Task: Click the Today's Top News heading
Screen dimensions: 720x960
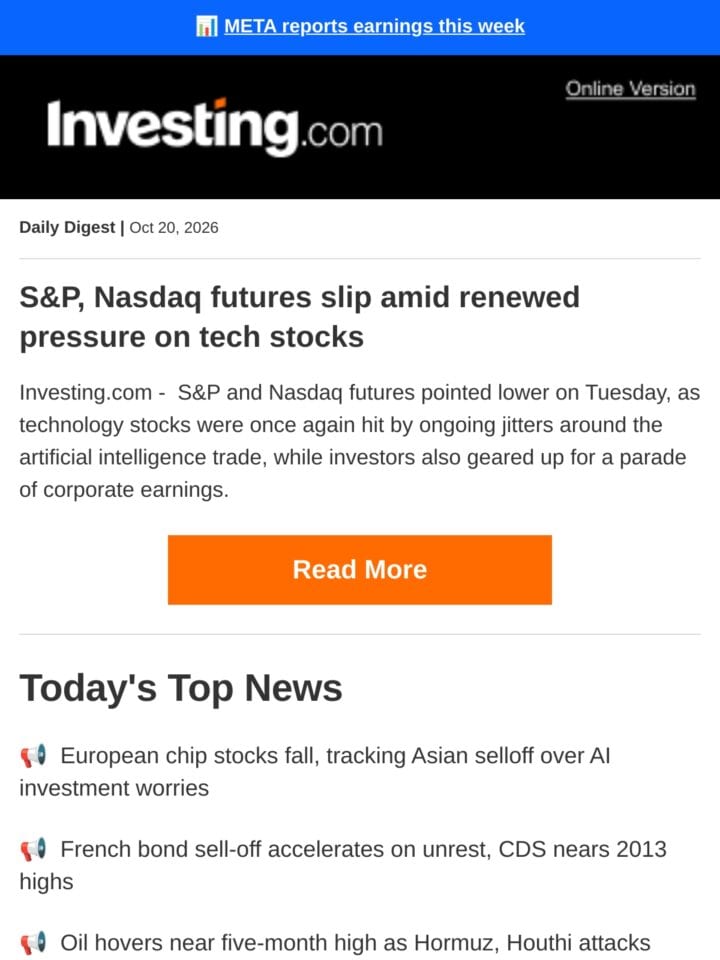Action: (181, 688)
